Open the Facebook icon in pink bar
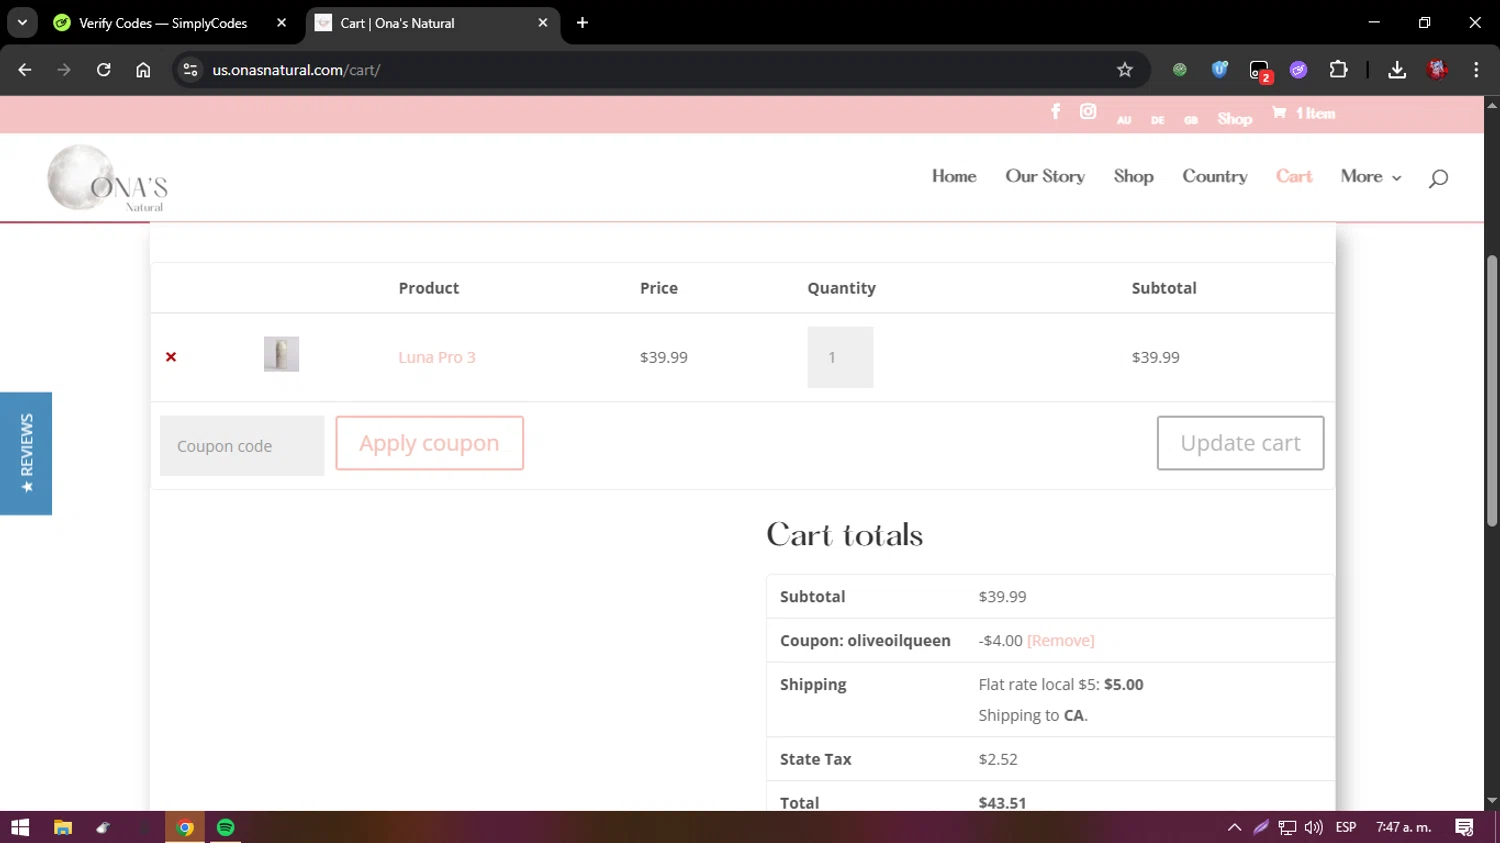 1055,112
